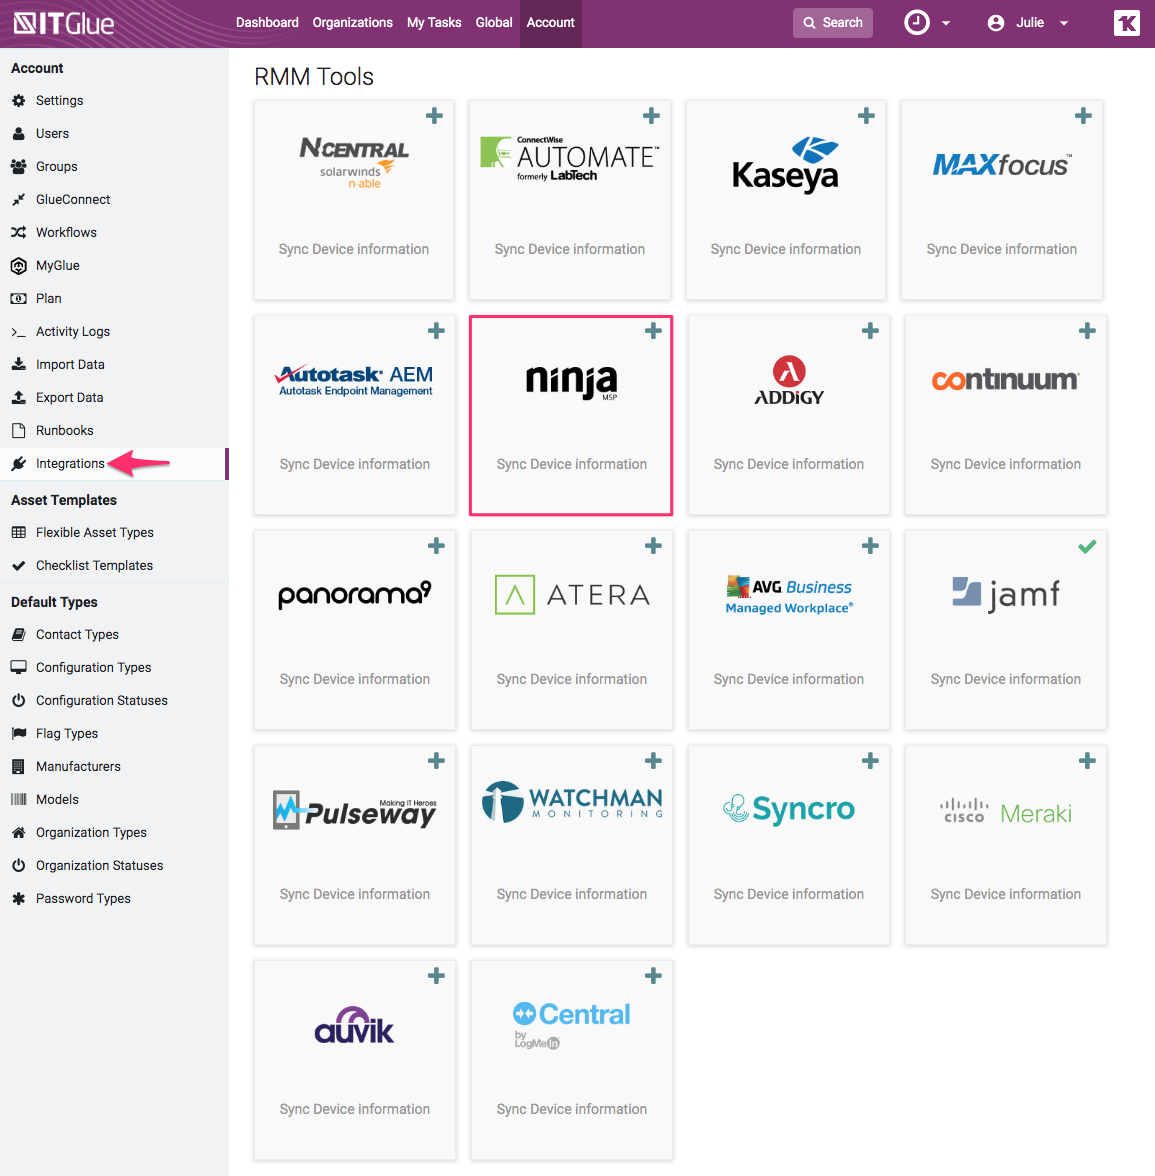Open Models in sidebar

click(x=57, y=800)
